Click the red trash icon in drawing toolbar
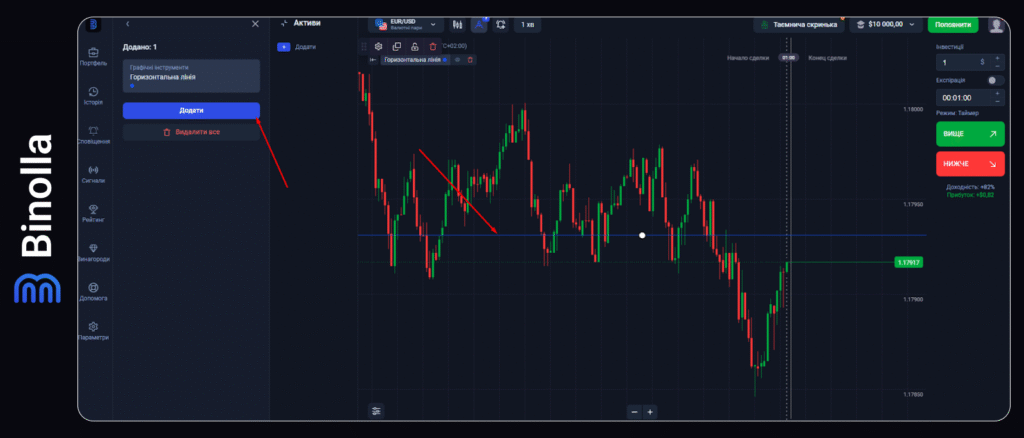The image size is (1024, 438). point(433,46)
